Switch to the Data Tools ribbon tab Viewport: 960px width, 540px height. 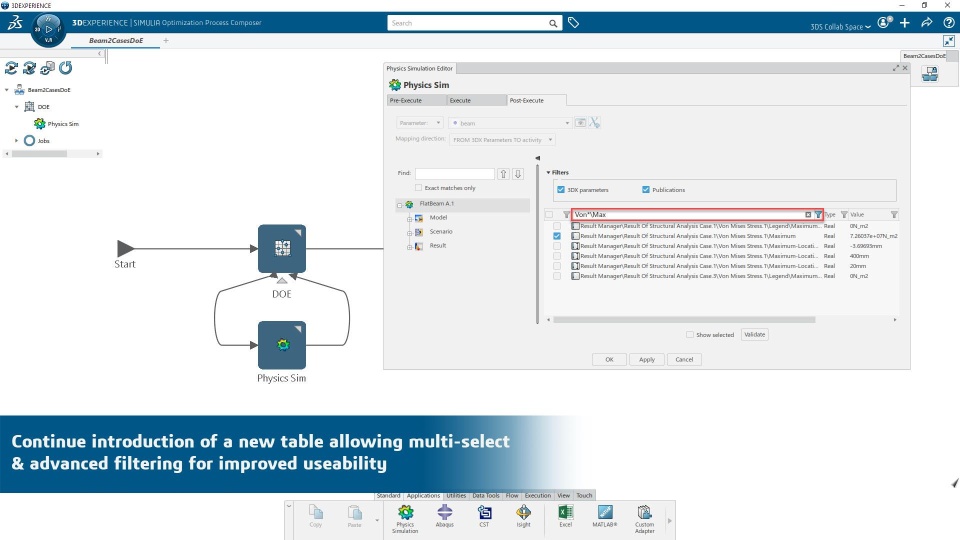(x=486, y=495)
